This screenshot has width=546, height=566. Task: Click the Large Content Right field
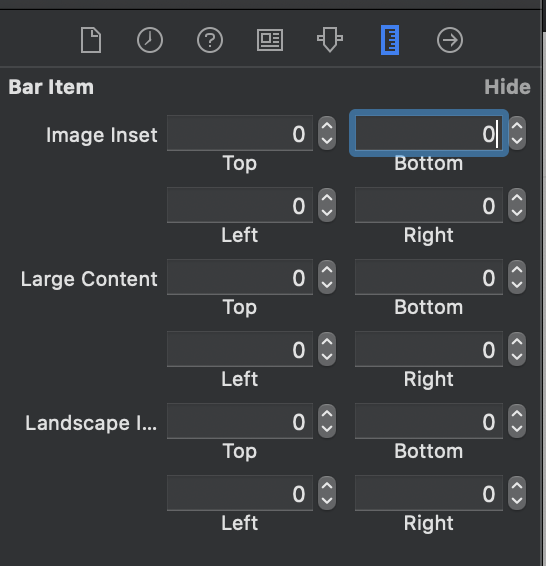coord(429,349)
